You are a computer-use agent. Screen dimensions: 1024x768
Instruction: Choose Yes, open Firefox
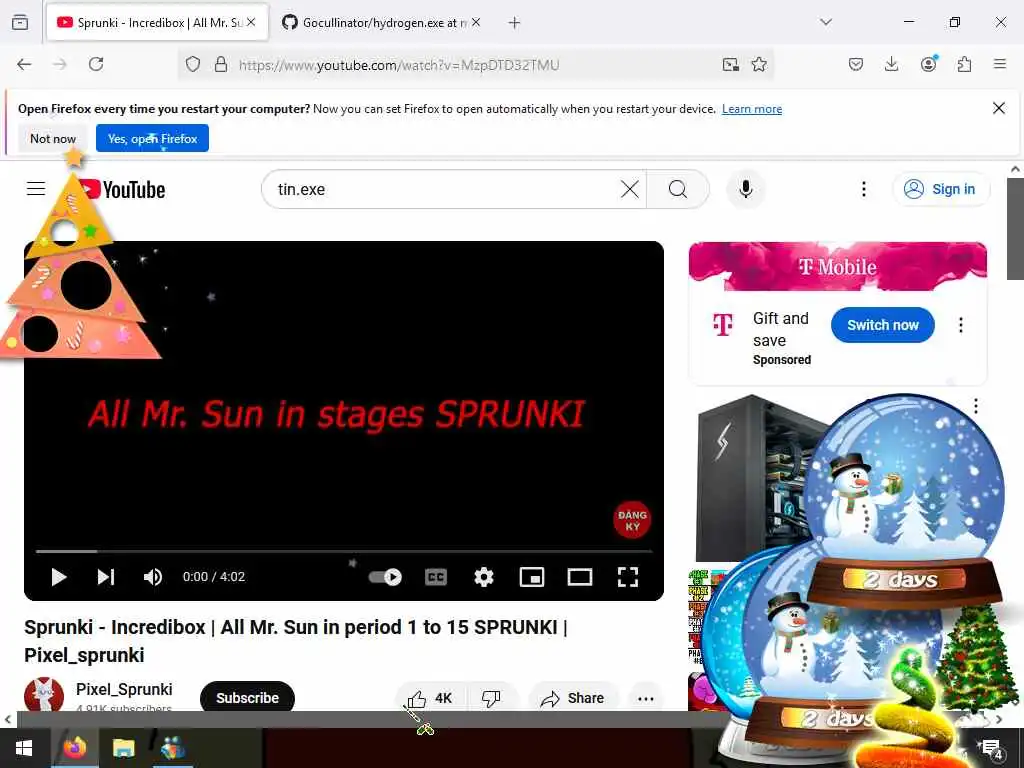[x=152, y=138]
